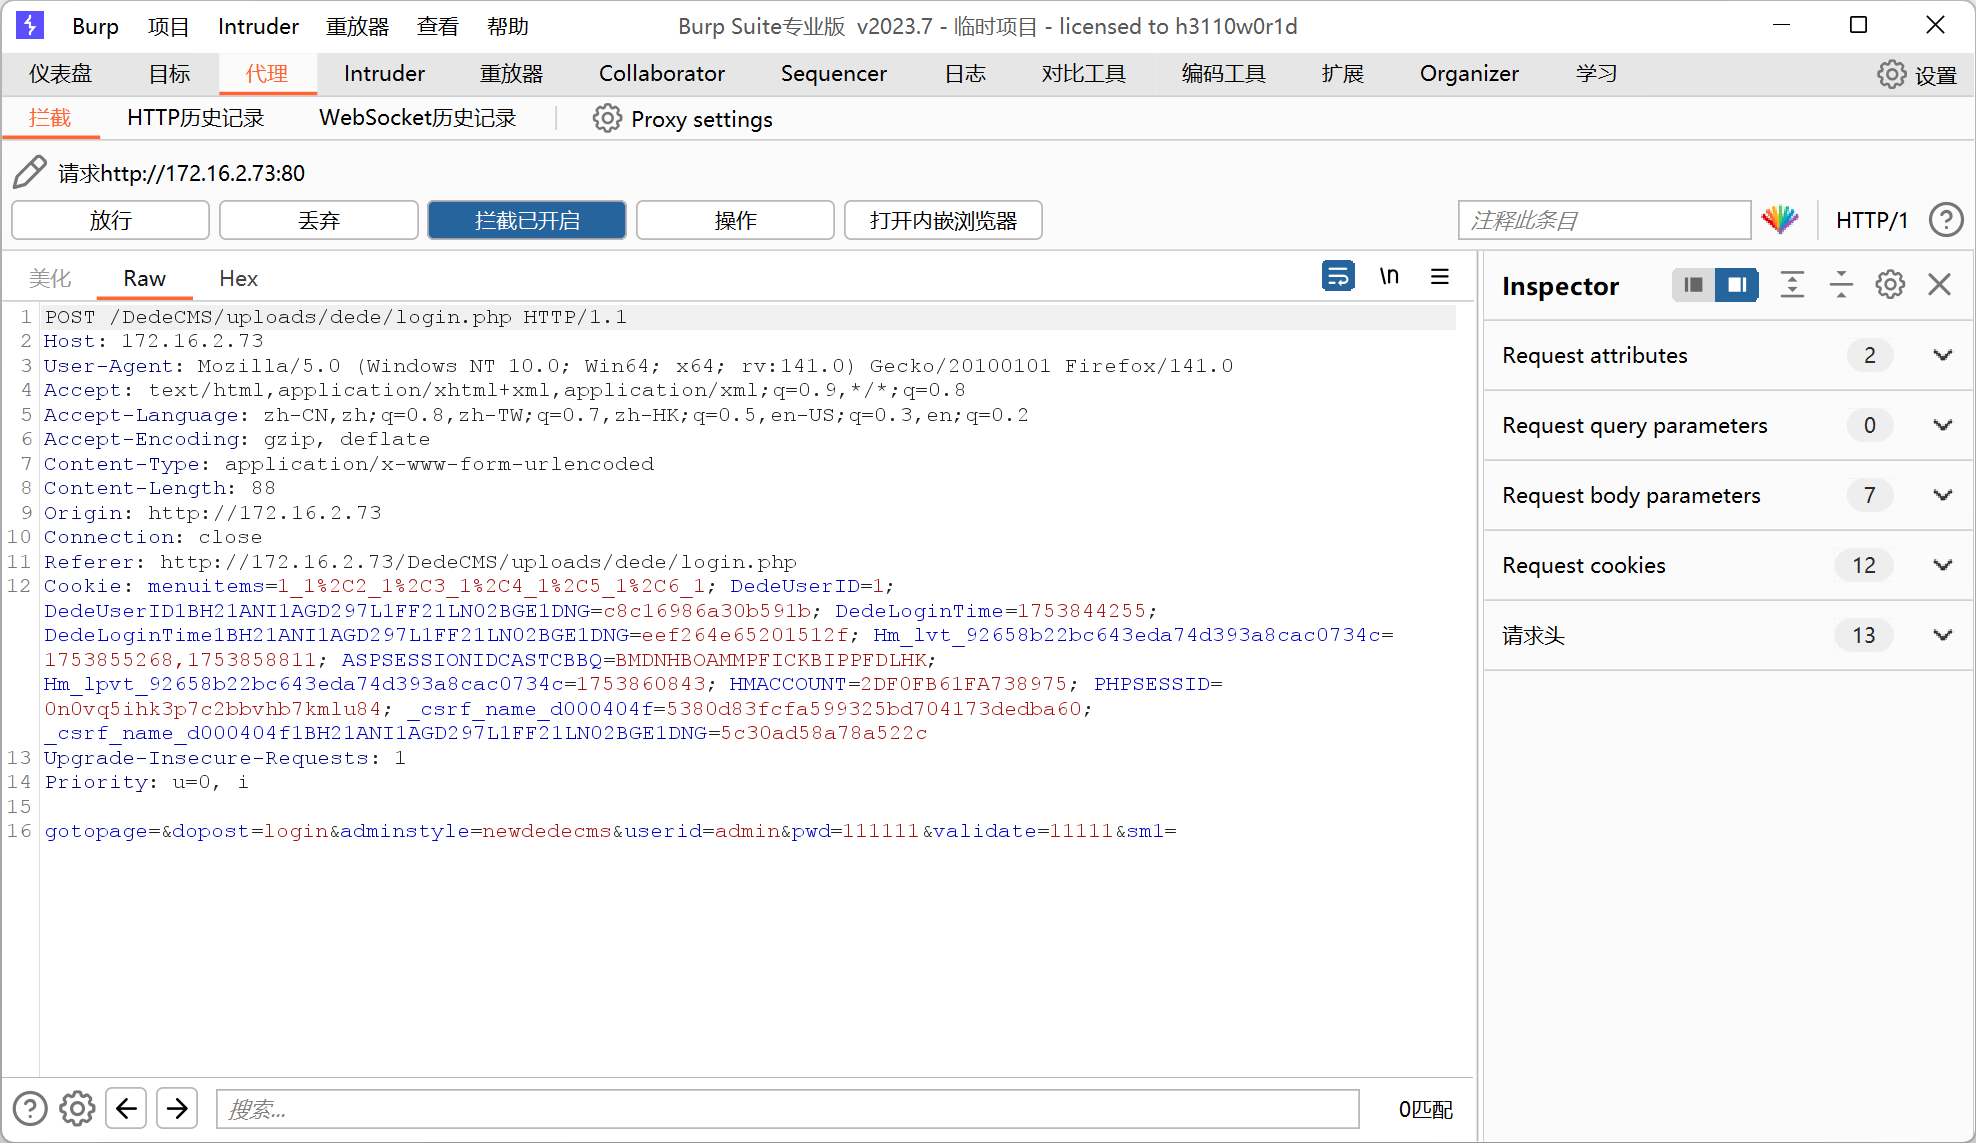
Task: Open the Intruder menu in the menu bar
Action: (x=258, y=26)
